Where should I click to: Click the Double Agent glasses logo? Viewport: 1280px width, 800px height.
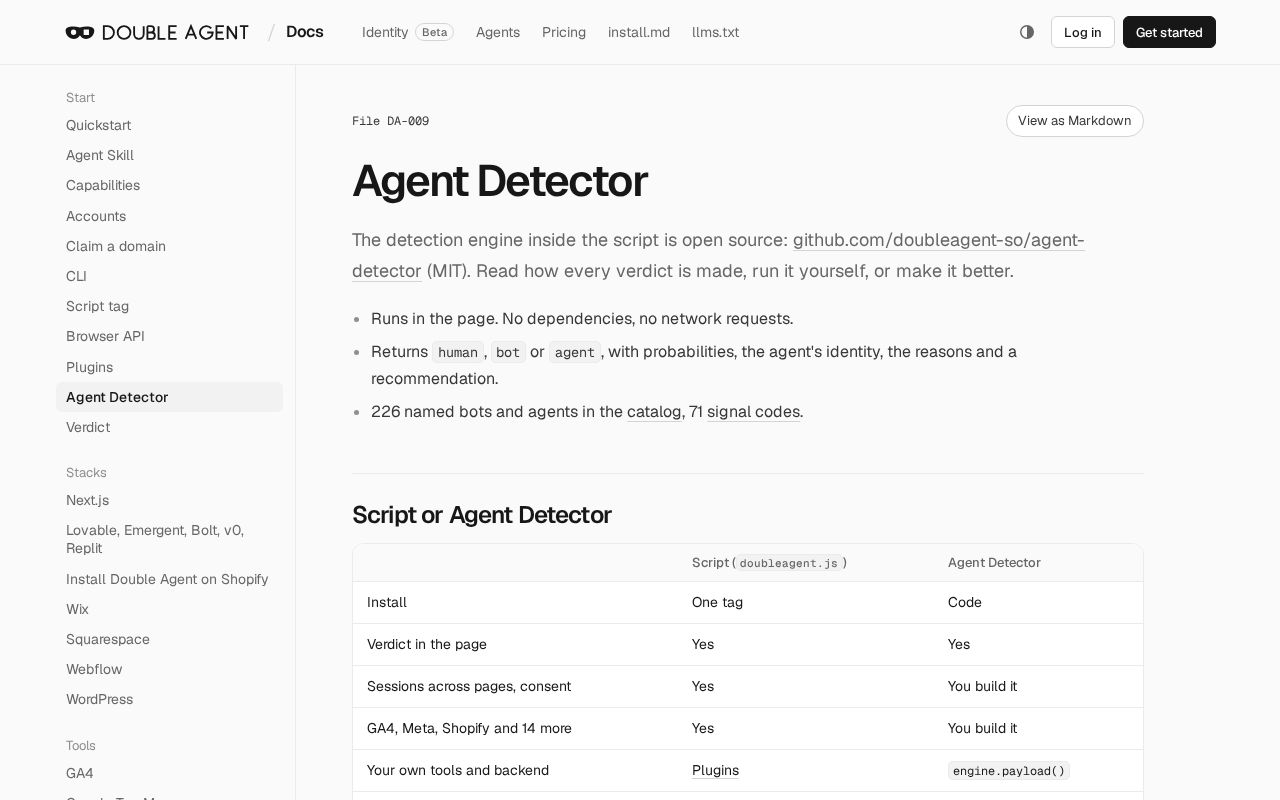[157, 32]
